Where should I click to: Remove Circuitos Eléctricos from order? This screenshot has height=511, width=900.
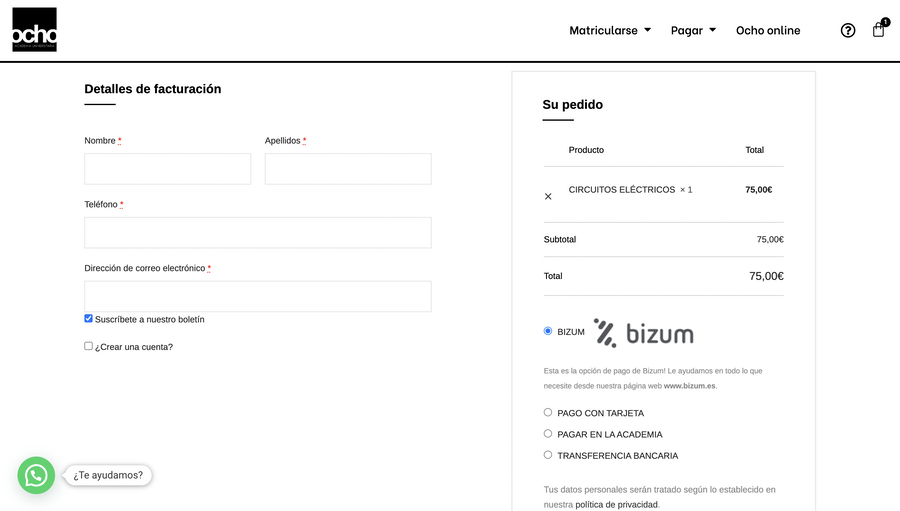pos(548,196)
